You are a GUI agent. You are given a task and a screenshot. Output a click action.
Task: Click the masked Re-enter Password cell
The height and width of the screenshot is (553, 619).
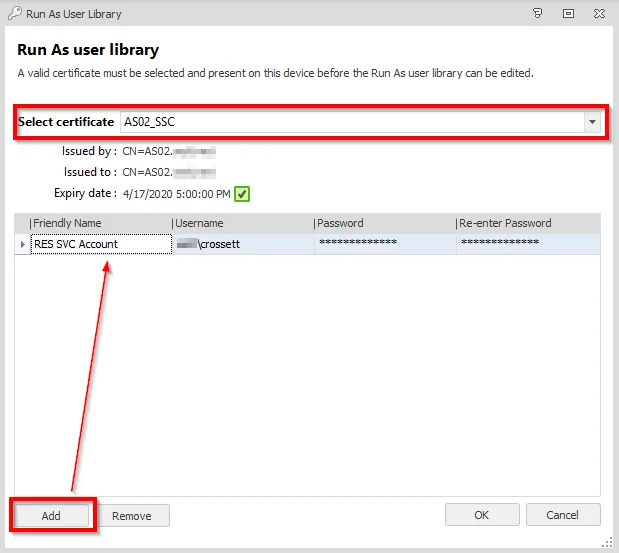tap(527, 244)
